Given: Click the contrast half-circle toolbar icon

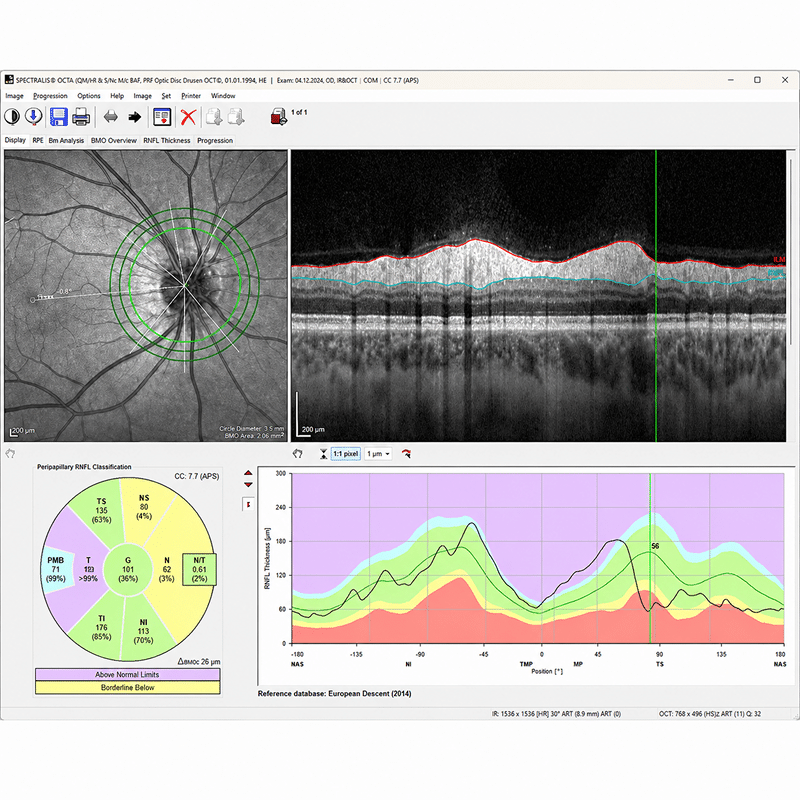Looking at the screenshot, I should (12, 117).
